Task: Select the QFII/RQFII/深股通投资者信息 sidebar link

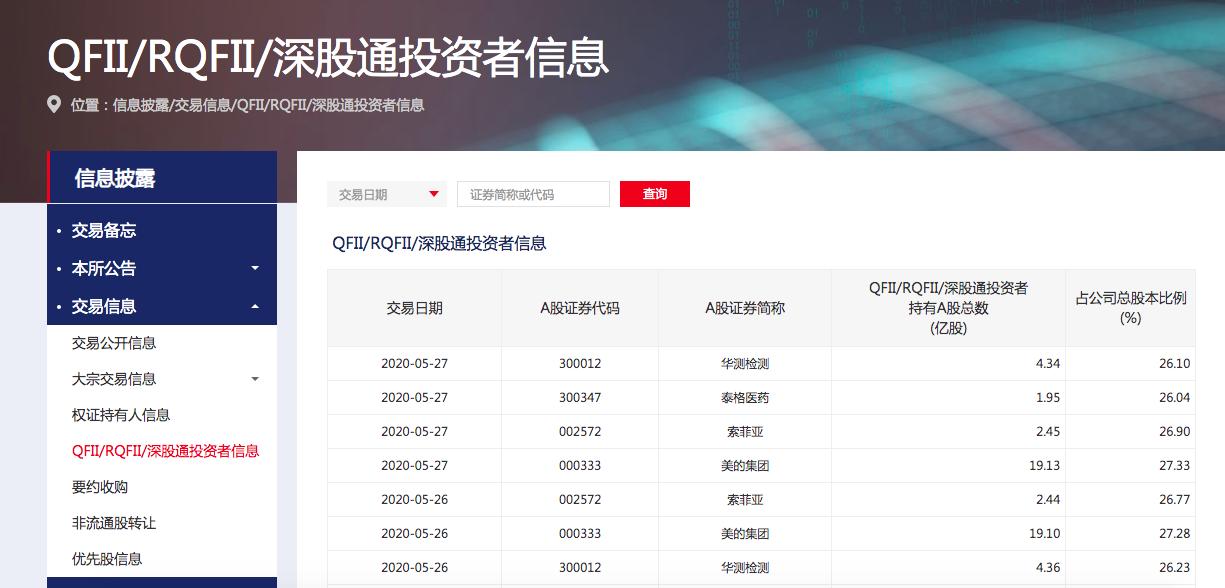Action: (x=166, y=451)
